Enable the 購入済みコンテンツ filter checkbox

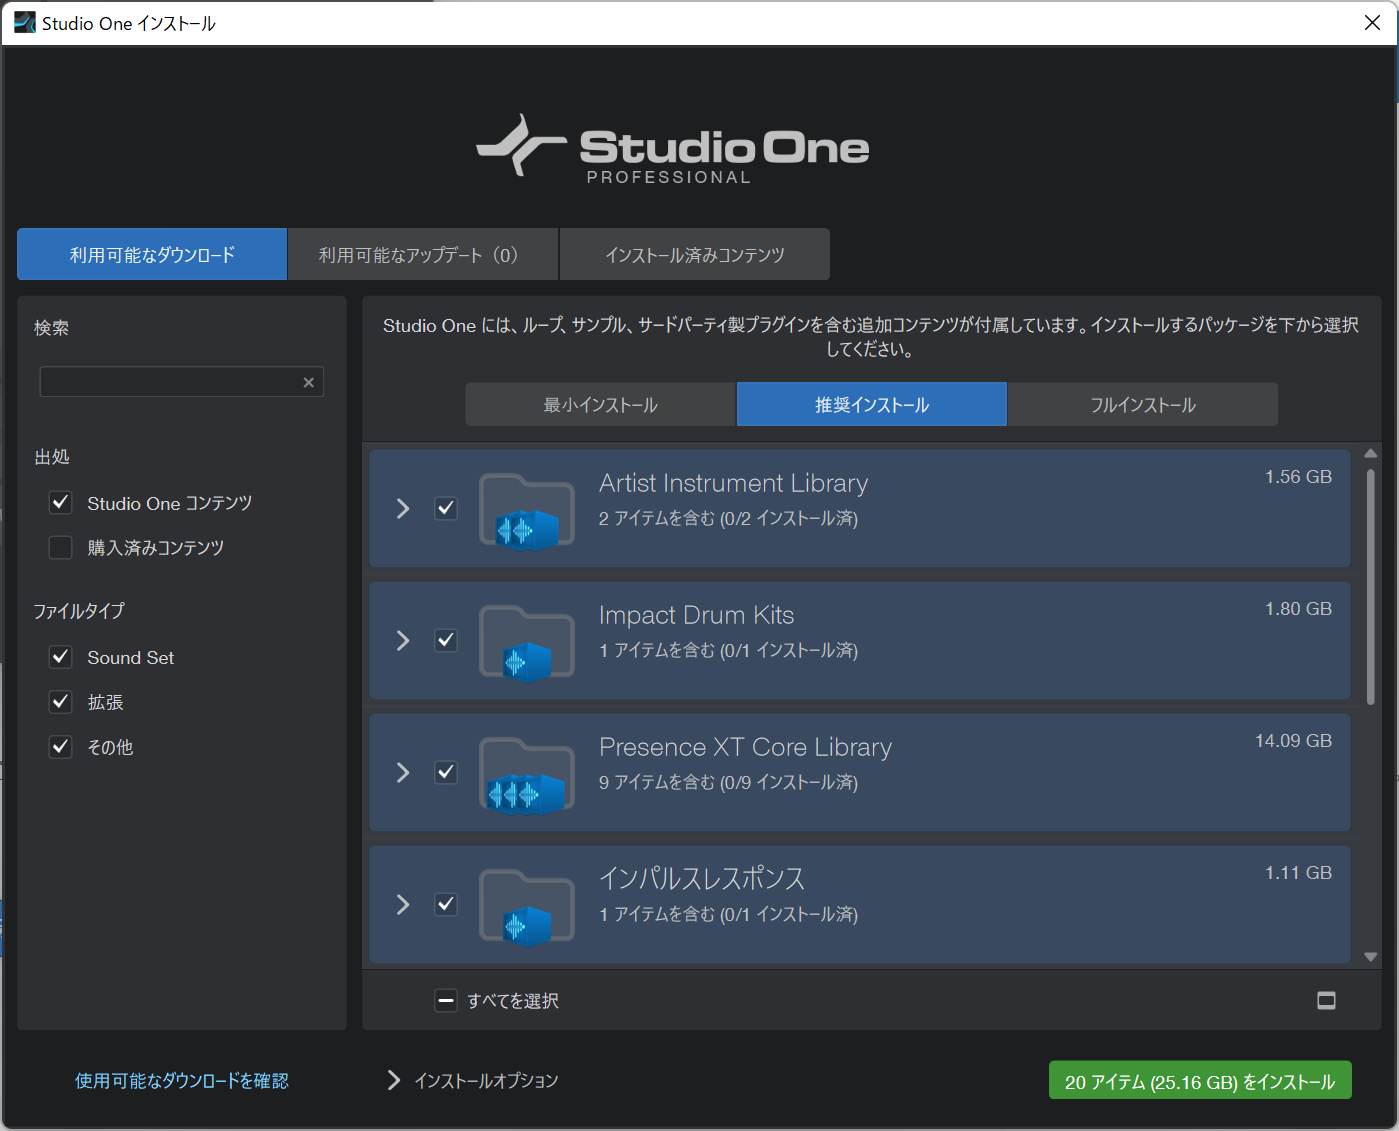tap(61, 547)
